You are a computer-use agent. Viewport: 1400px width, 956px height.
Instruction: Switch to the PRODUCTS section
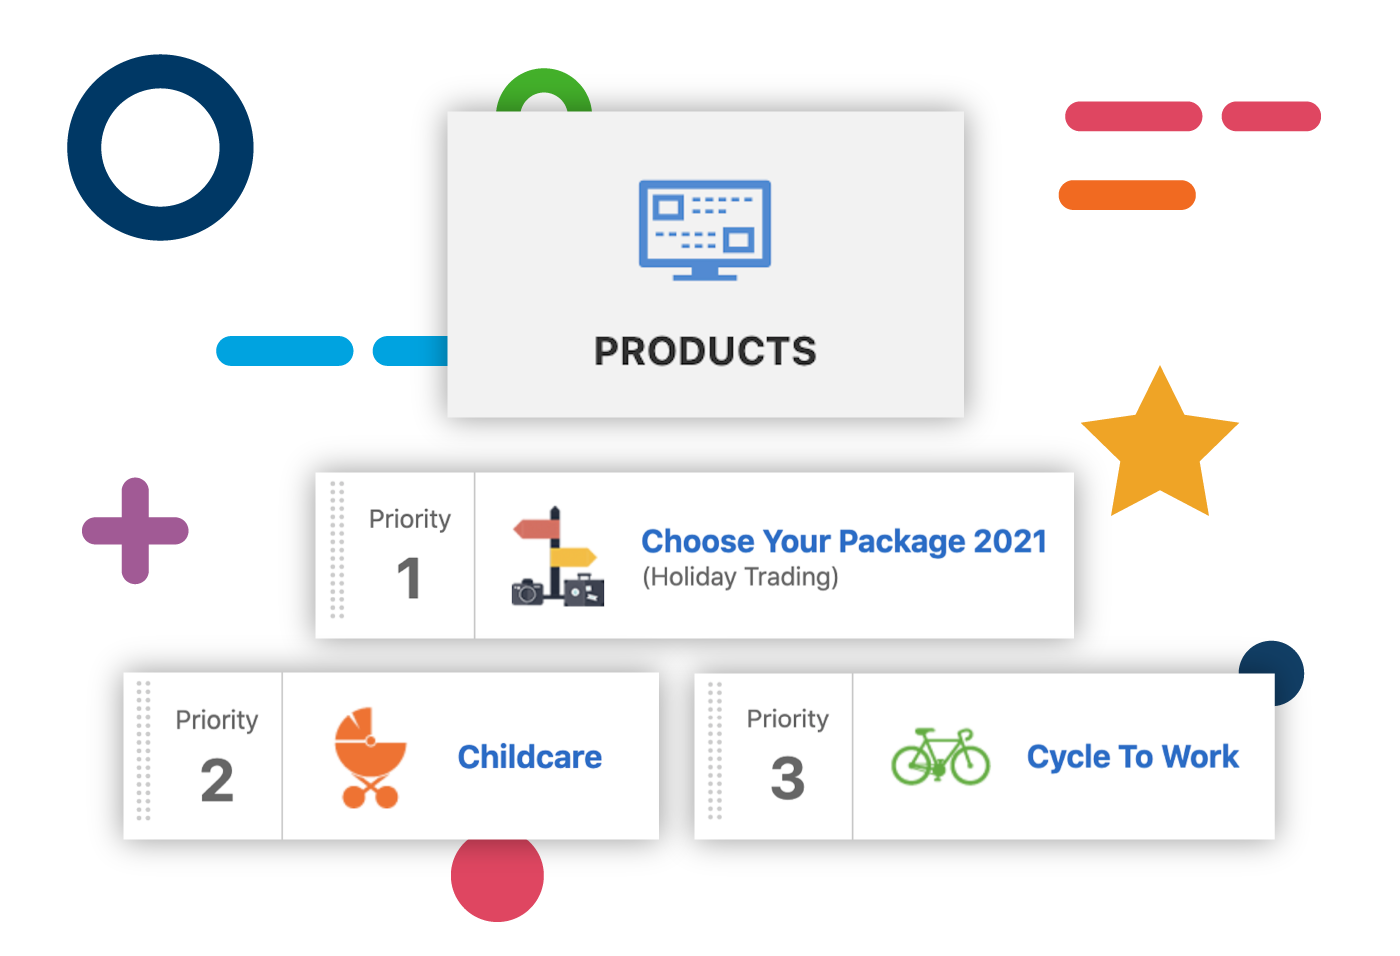pos(704,350)
